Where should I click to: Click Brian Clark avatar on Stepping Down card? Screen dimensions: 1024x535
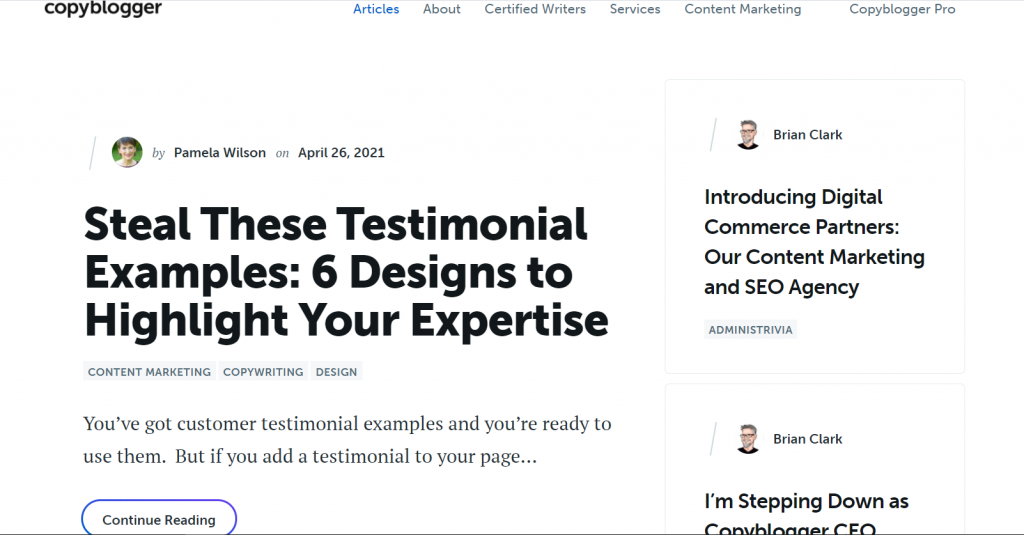tap(748, 439)
